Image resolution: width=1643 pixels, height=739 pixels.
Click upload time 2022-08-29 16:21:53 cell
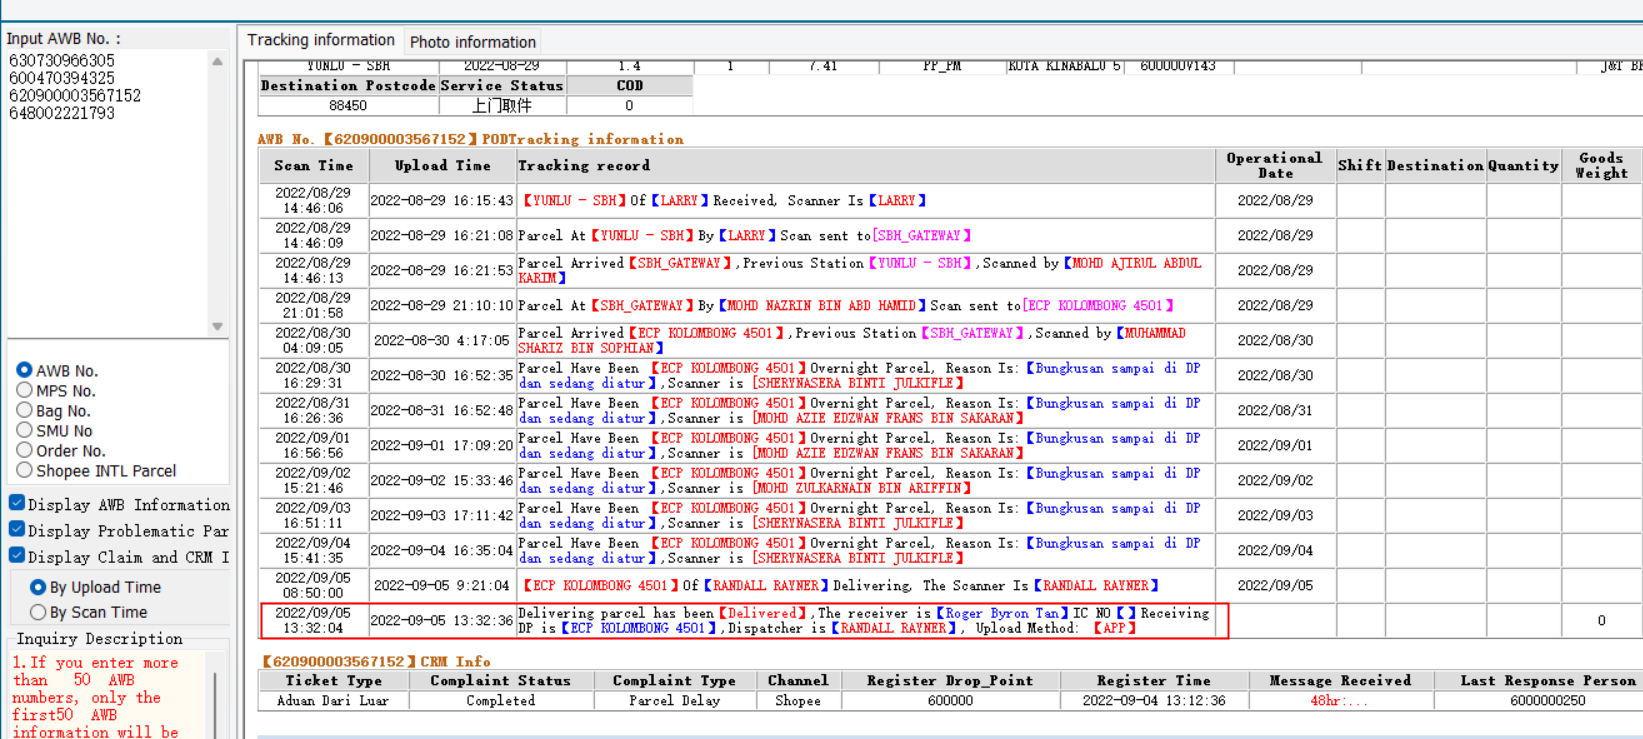(x=442, y=270)
